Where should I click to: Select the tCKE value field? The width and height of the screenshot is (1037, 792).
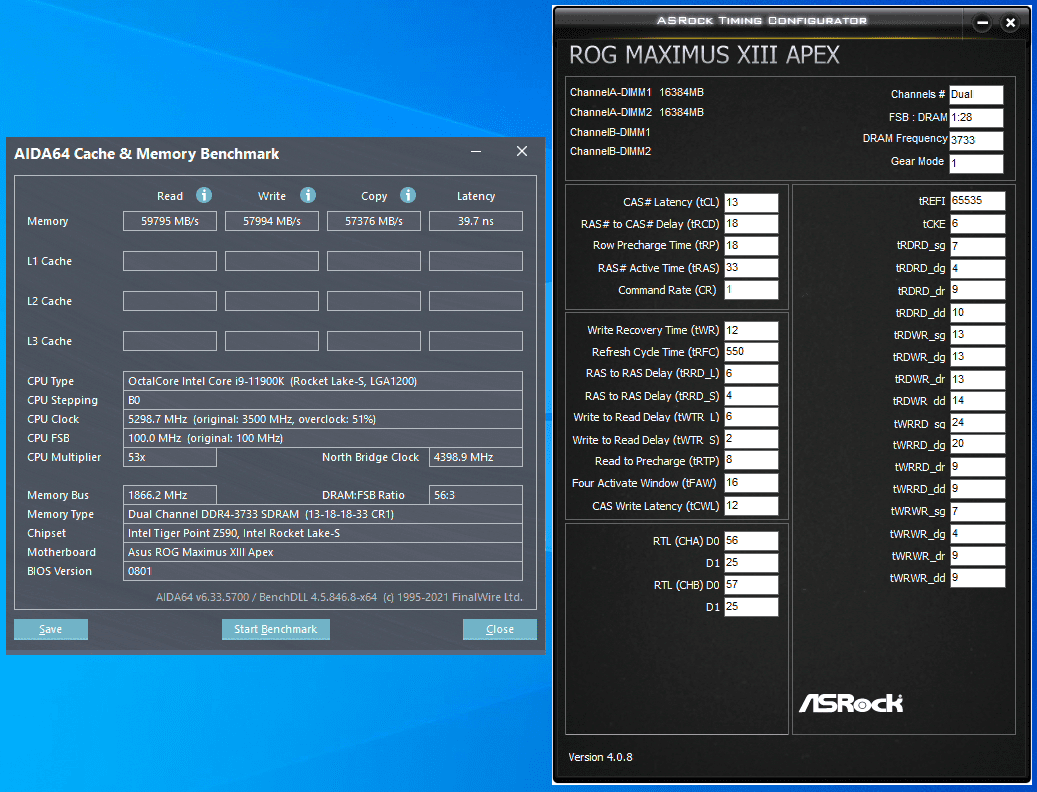977,223
